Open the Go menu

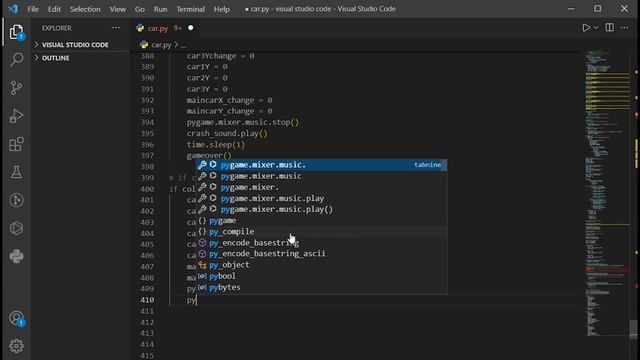pyautogui.click(x=140, y=9)
